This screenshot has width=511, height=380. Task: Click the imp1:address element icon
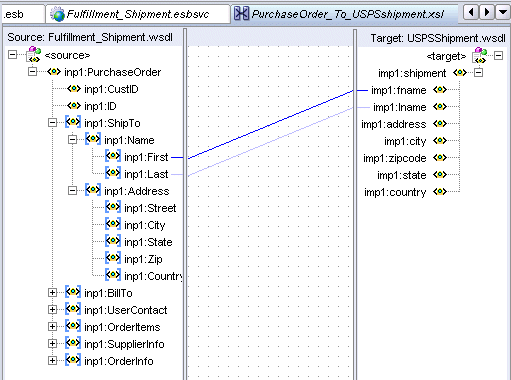pos(440,124)
